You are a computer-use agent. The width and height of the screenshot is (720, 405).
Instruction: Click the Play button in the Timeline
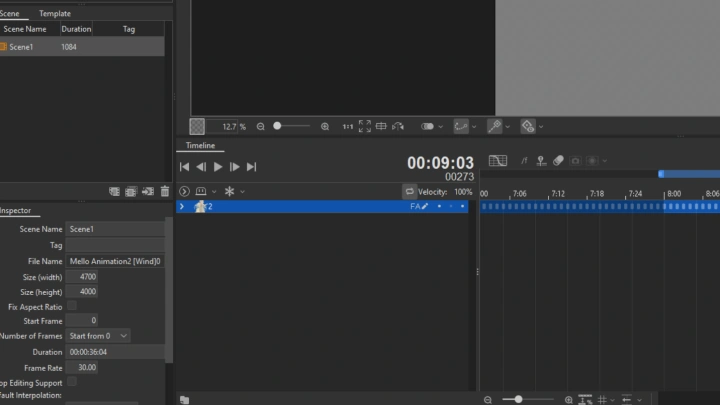pos(218,167)
